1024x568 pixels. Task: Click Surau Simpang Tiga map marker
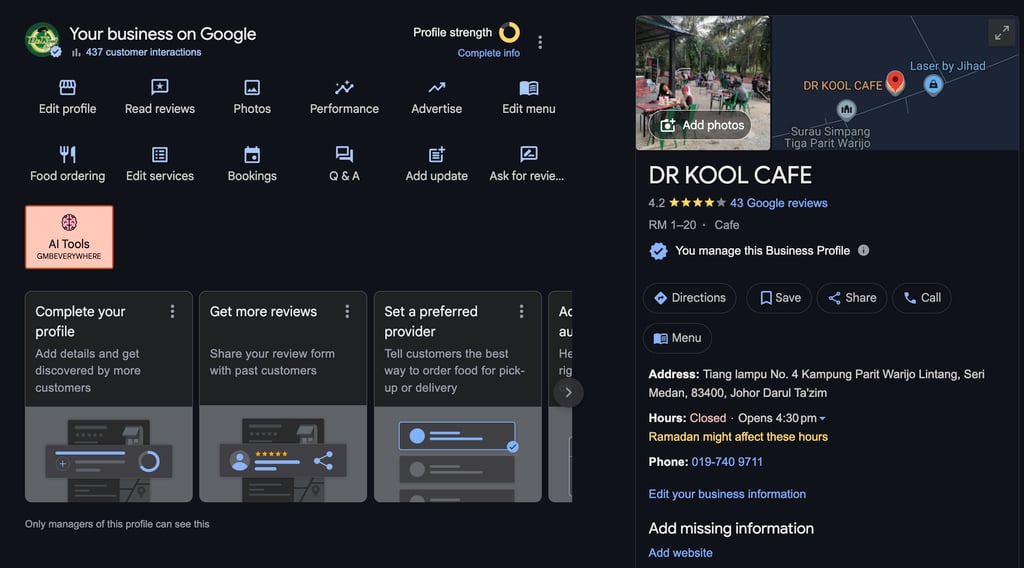tap(846, 110)
